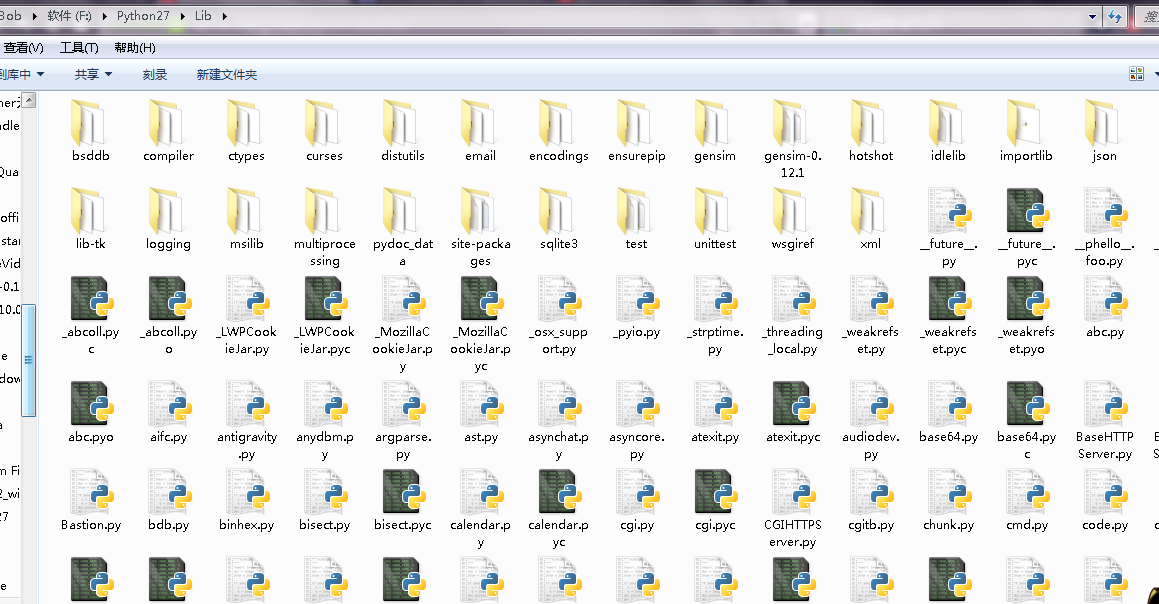Screen dimensions: 1159x604
Task: Select the bisect.pyc file
Action: 403,500
